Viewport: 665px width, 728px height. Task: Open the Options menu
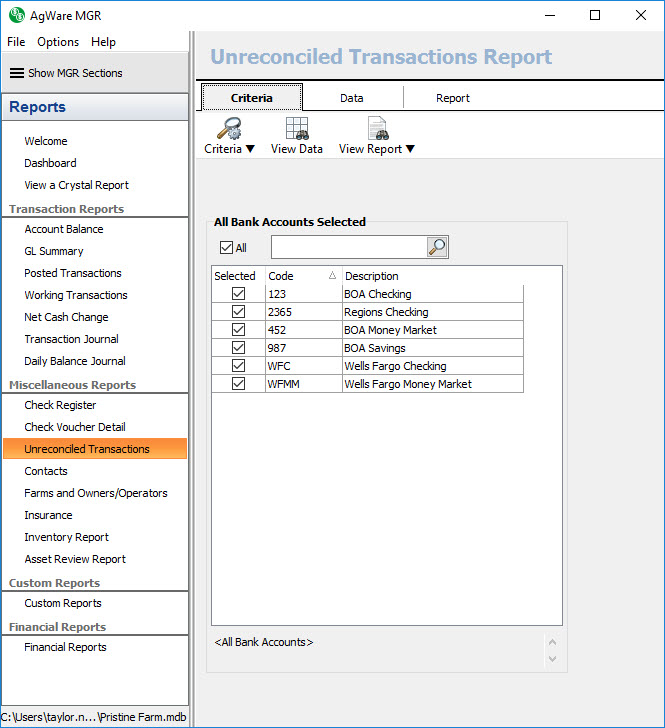click(58, 42)
